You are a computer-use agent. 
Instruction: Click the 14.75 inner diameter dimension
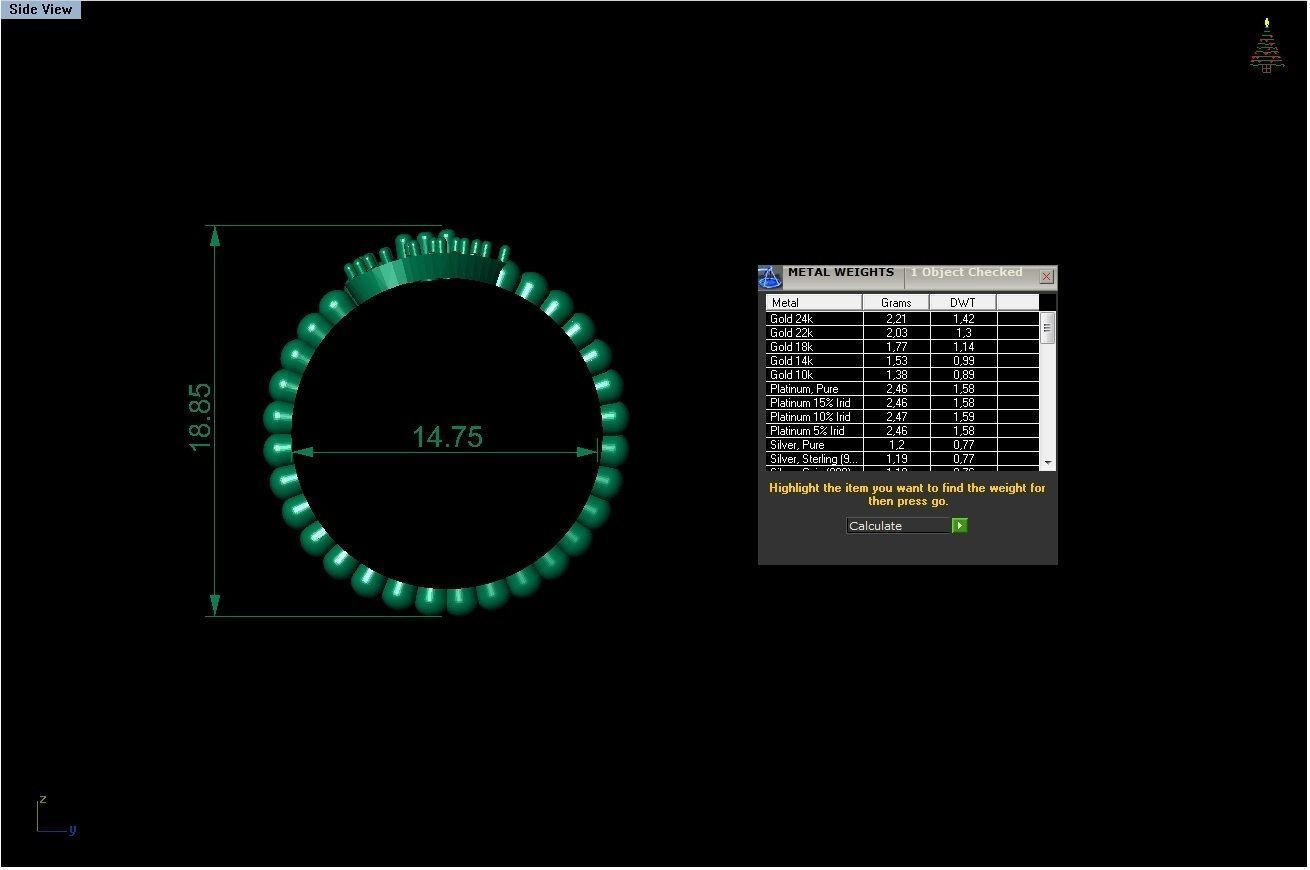click(447, 437)
